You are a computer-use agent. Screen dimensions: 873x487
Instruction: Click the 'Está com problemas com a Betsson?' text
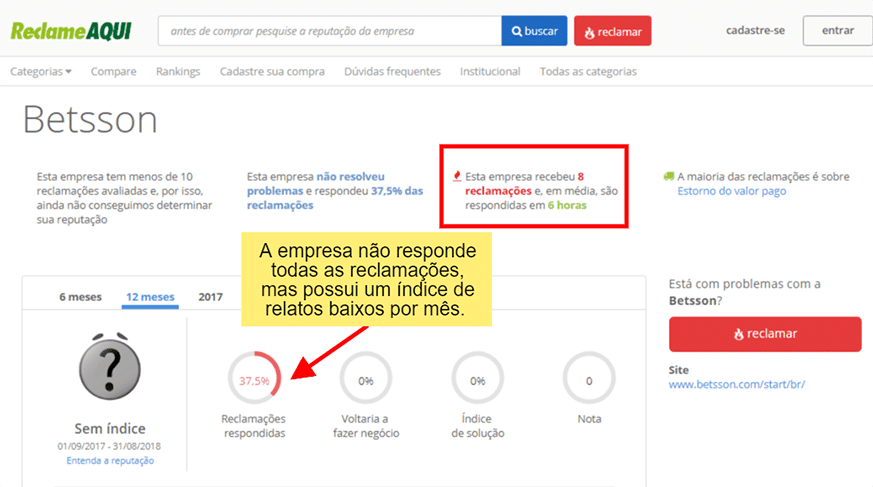point(744,292)
